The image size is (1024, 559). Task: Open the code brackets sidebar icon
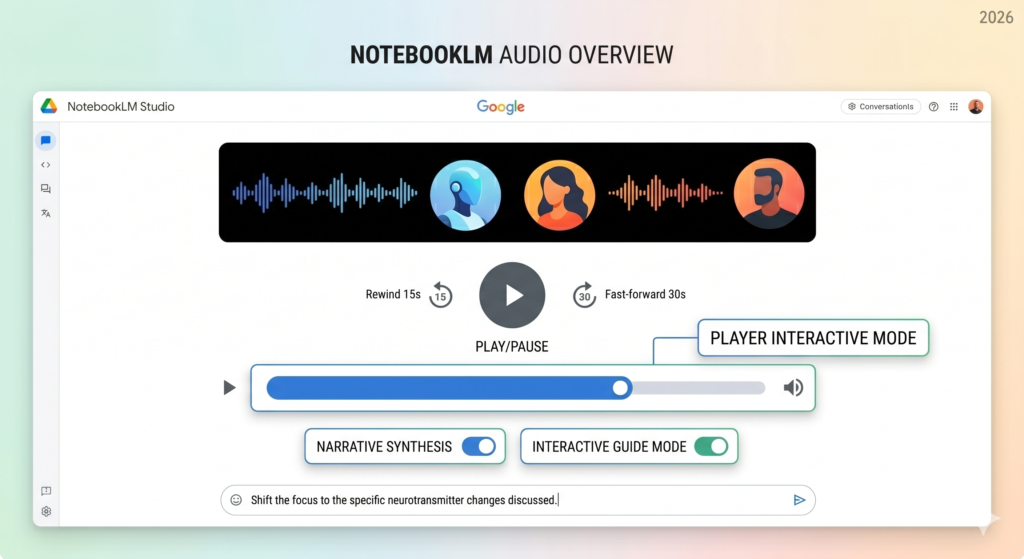(x=46, y=165)
